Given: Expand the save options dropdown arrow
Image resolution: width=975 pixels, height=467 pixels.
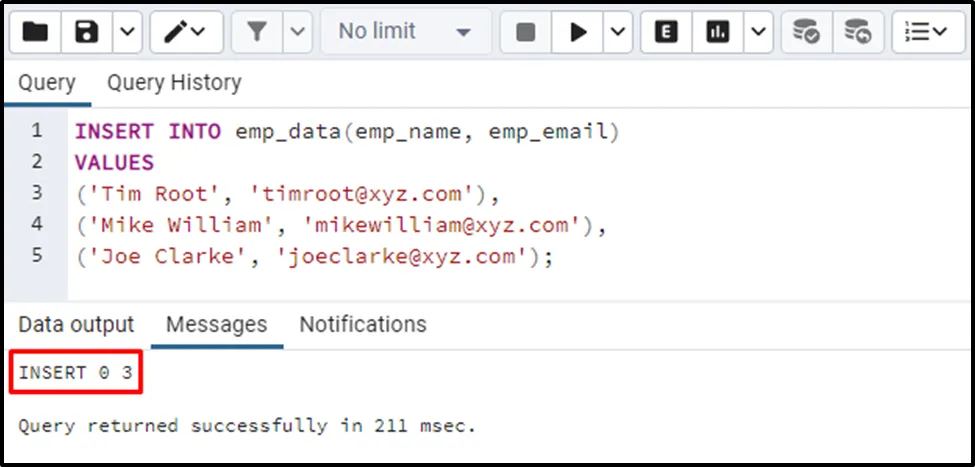Looking at the screenshot, I should (x=126, y=32).
